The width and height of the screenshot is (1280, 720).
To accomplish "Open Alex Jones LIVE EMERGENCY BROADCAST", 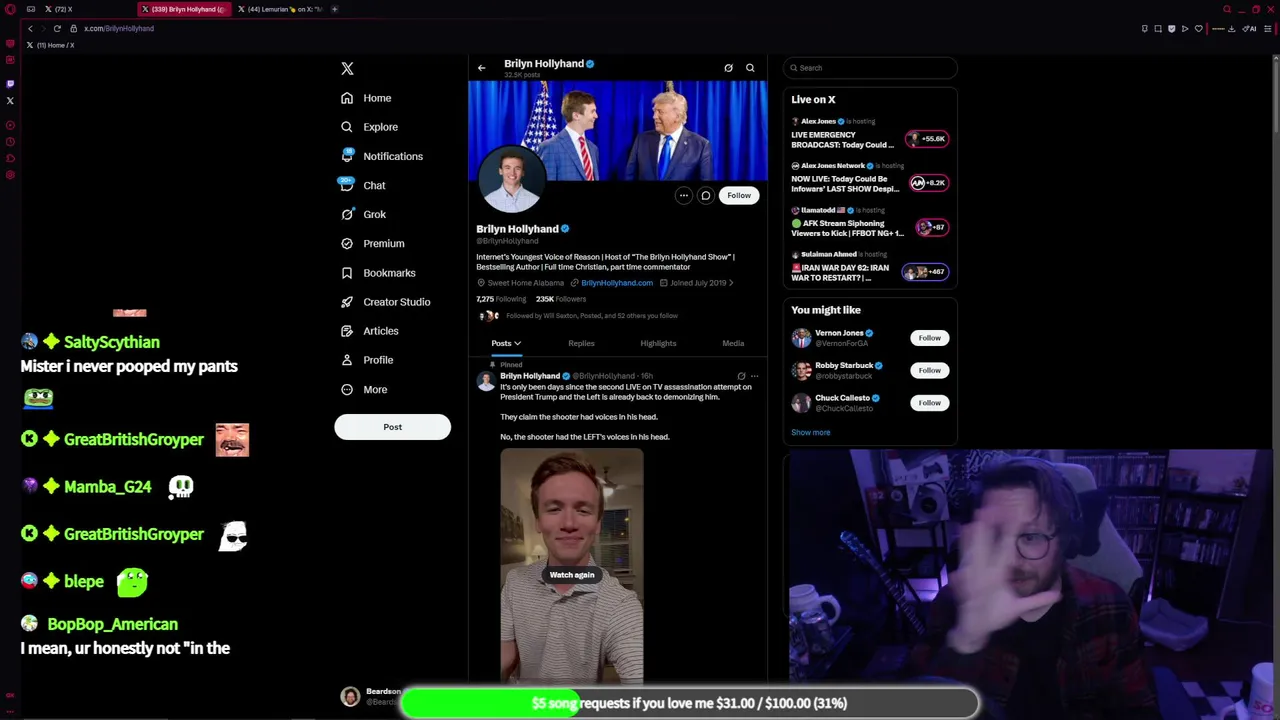I will 869,133.
